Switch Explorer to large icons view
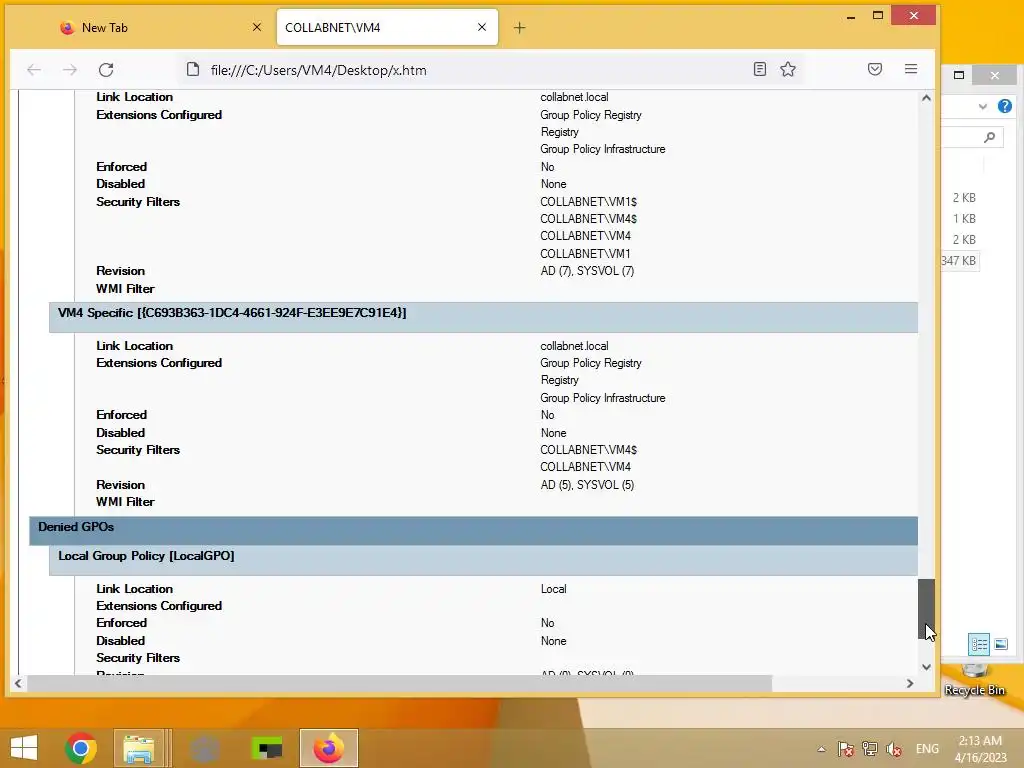This screenshot has height=768, width=1024. pos(1001,645)
